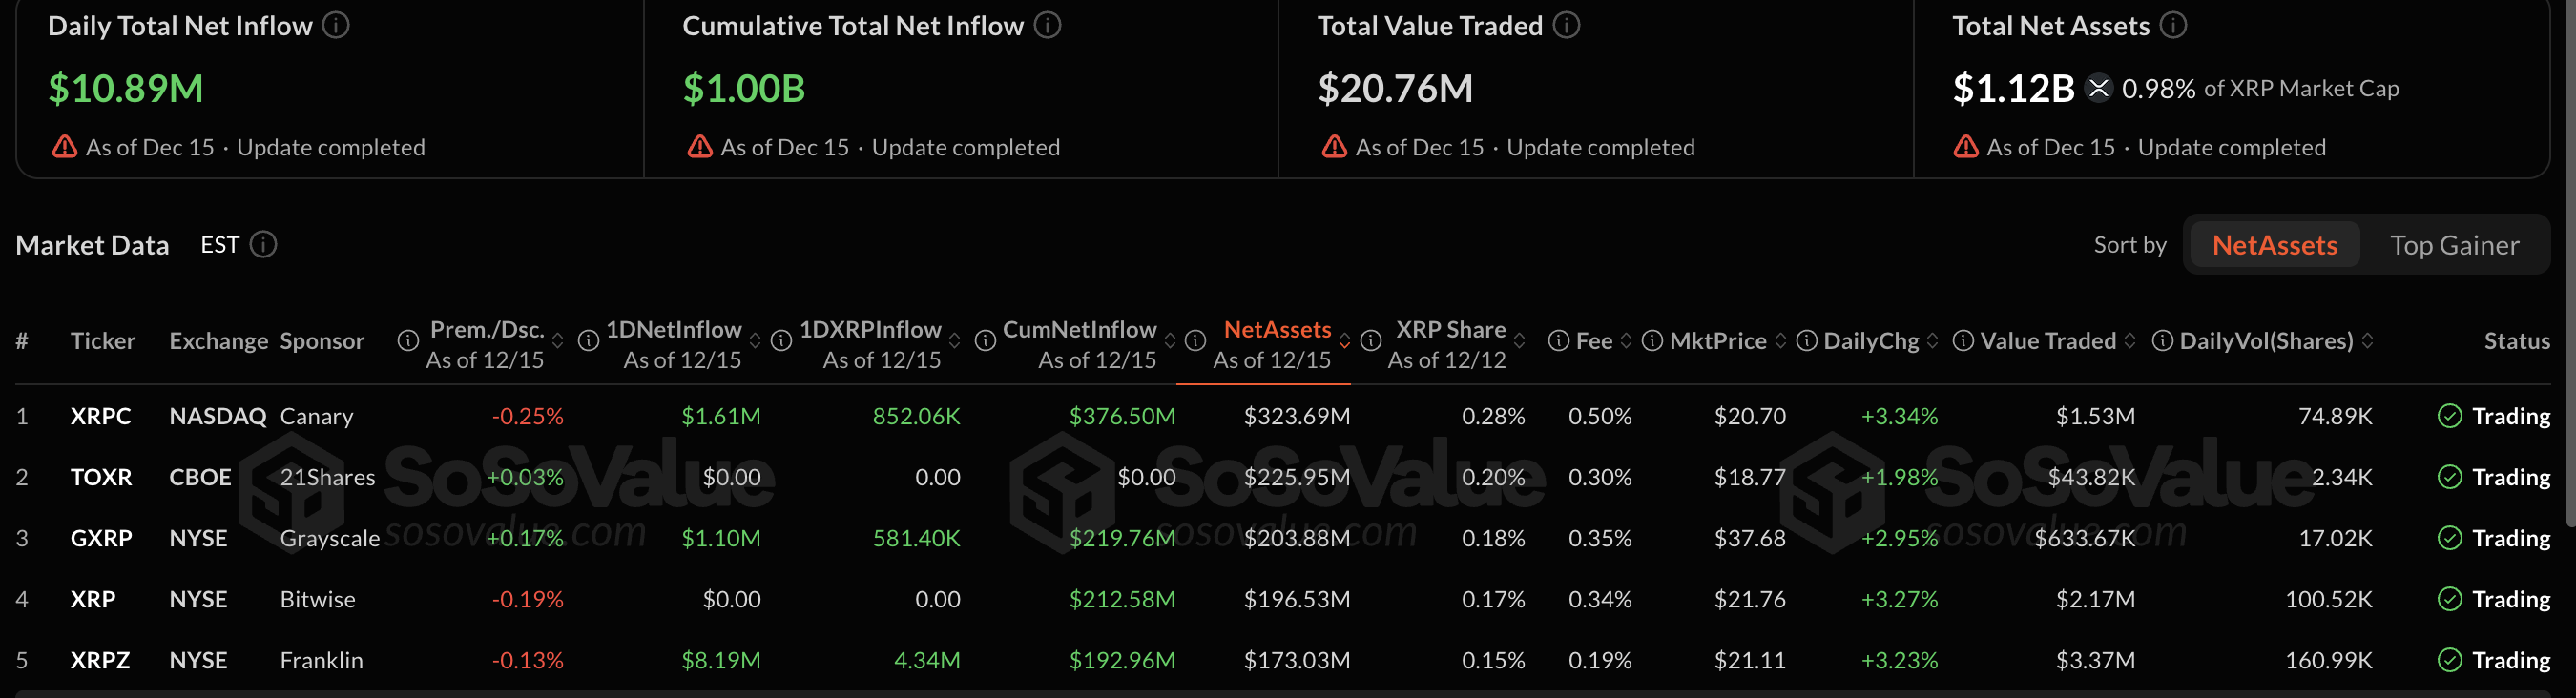
Task: Click the EST info icon near Market Data
Action: [x=262, y=244]
